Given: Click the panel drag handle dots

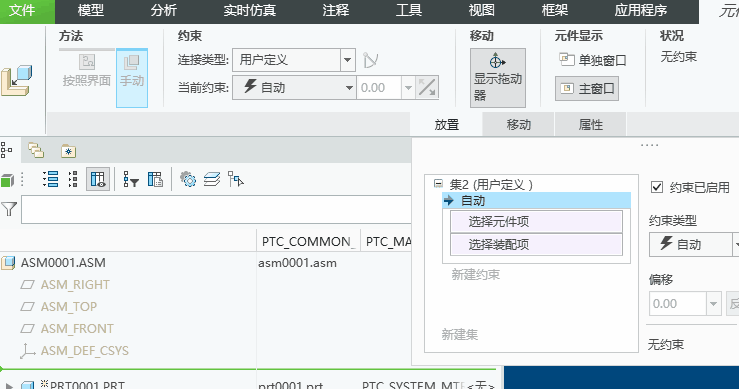Looking at the screenshot, I should coord(649,145).
